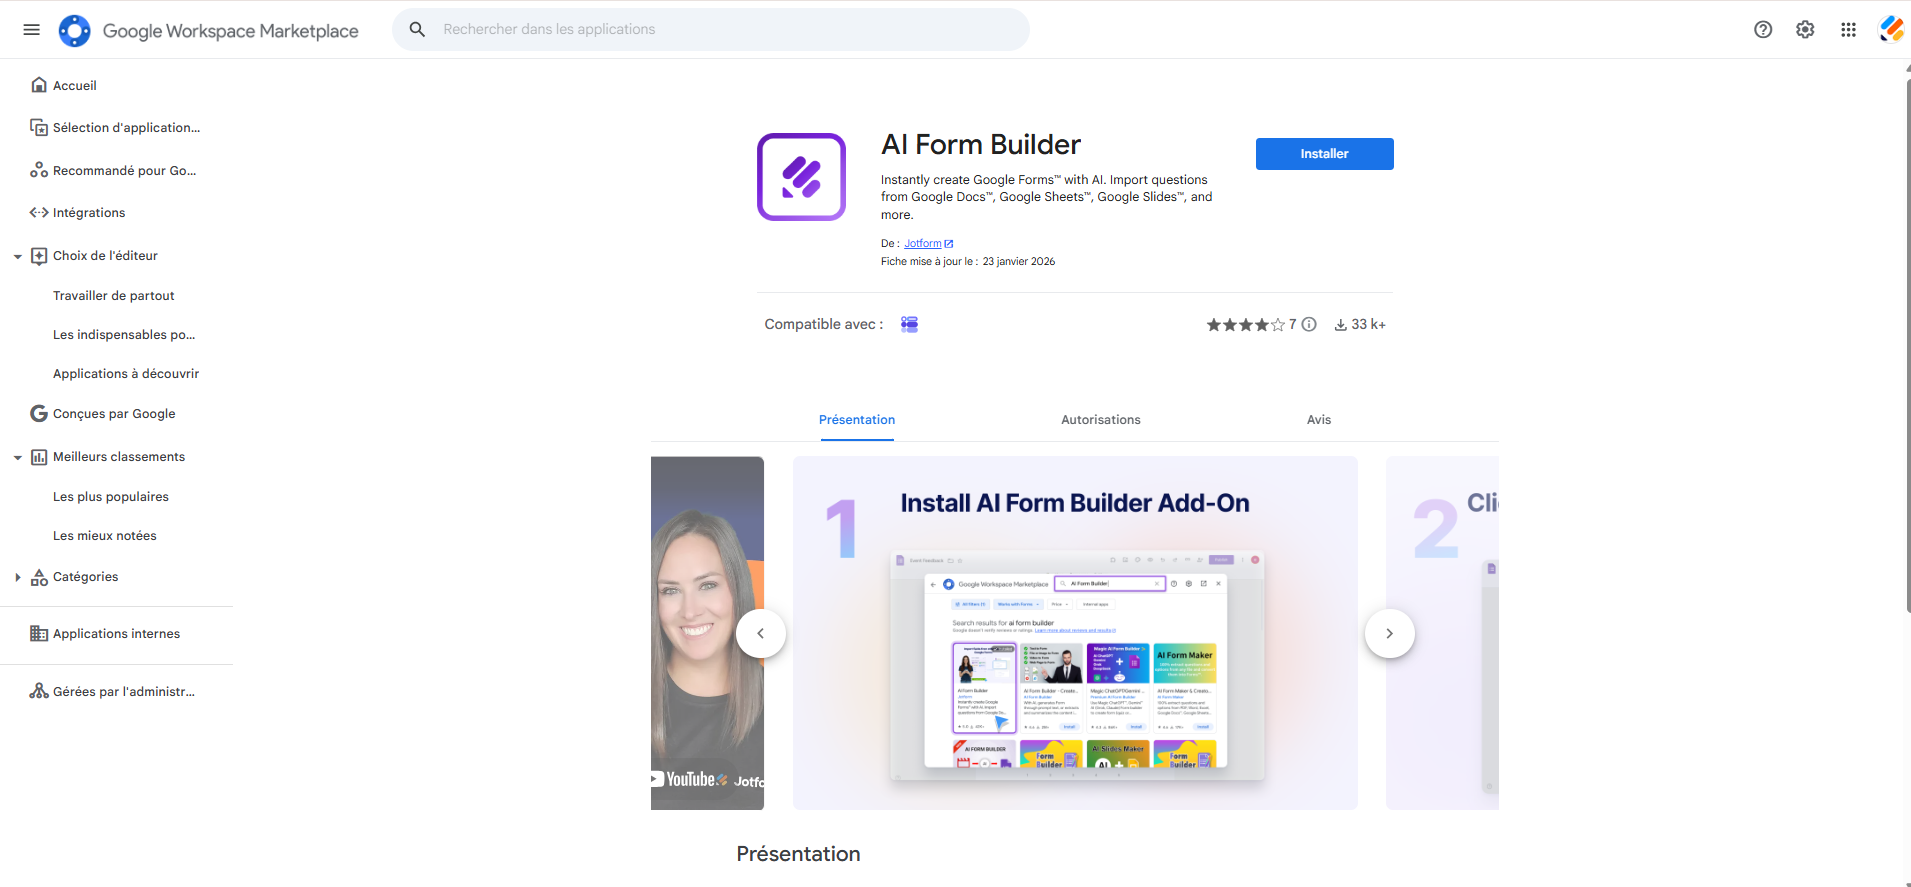Click the 33 k+ downloads count
The image size is (1911, 887).
coord(1360,325)
